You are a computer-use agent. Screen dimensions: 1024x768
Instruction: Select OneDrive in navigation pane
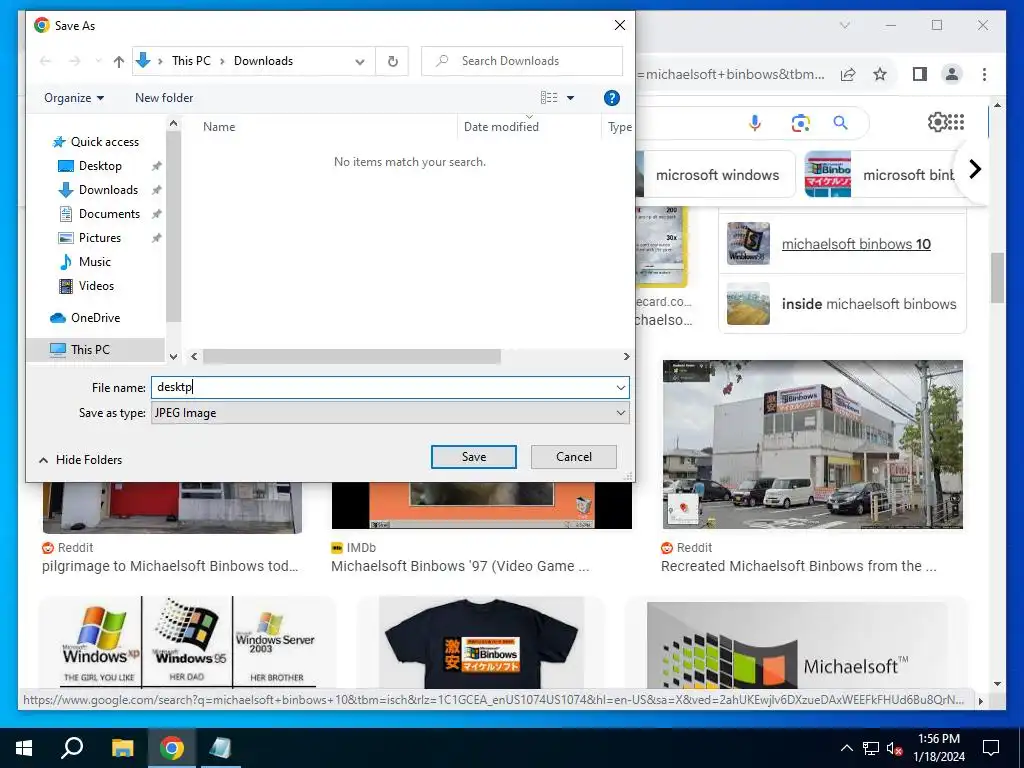point(86,317)
